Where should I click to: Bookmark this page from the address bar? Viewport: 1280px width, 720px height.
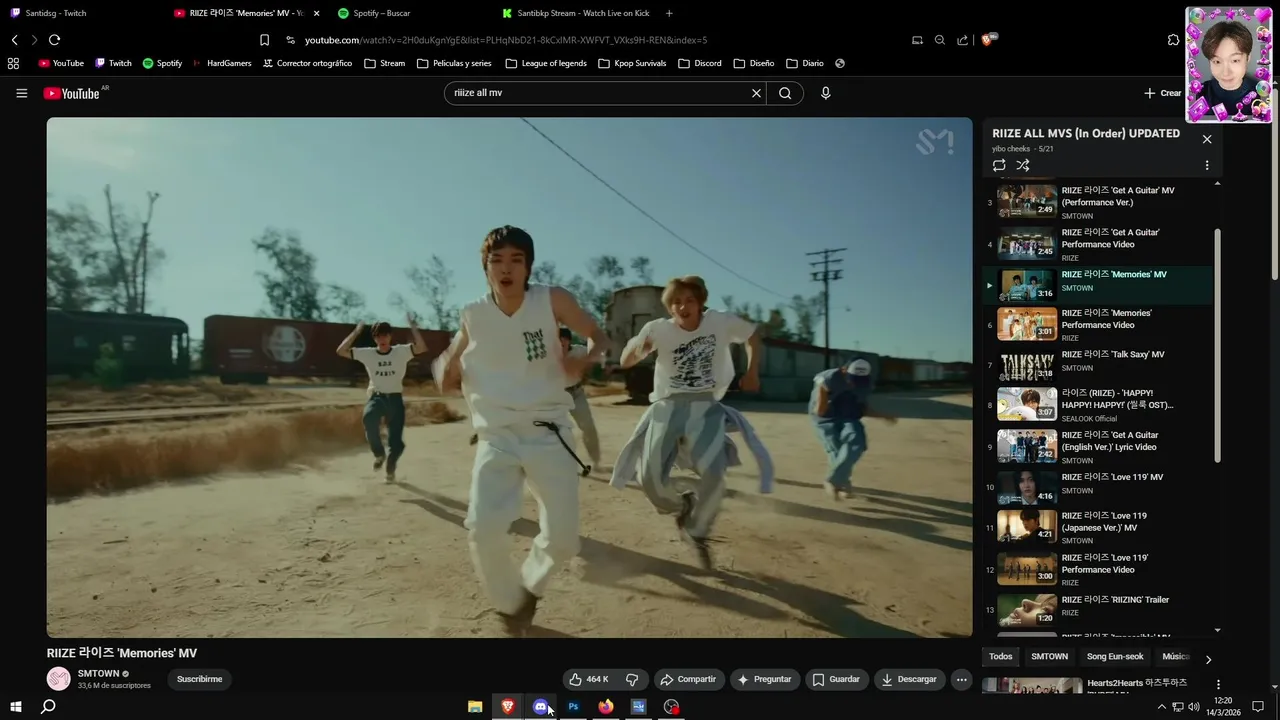click(264, 40)
